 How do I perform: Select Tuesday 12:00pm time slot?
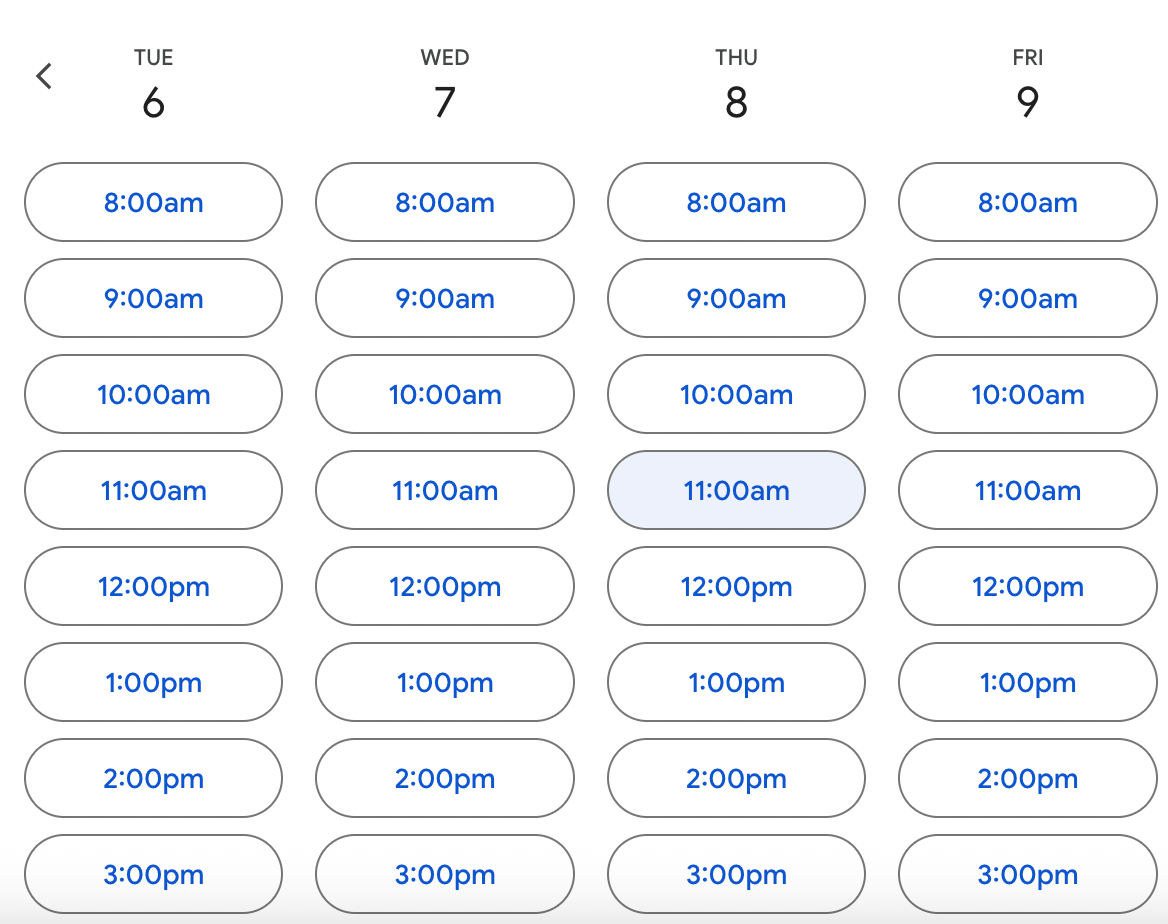tap(153, 586)
